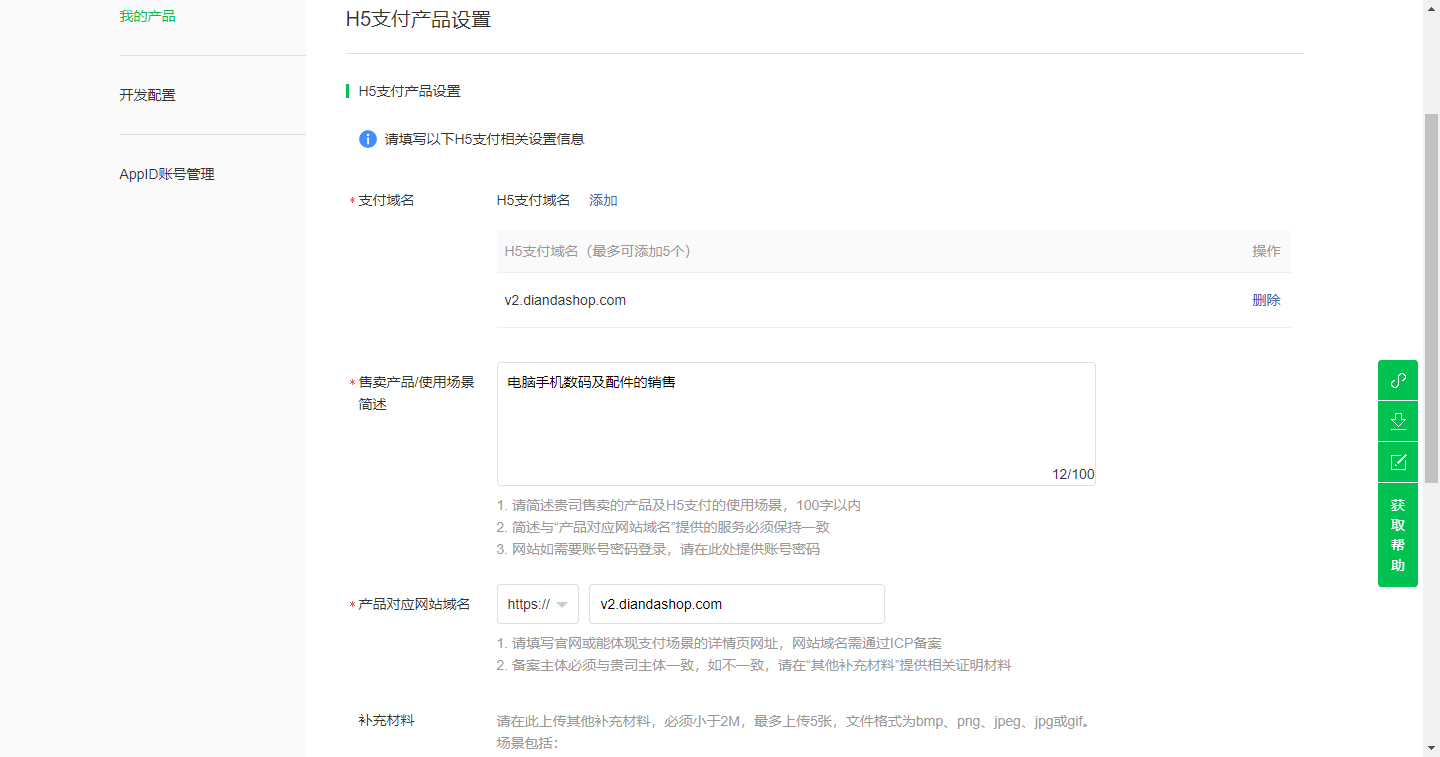Click the blue info icon beside the H5 notice
The width and height of the screenshot is (1440, 757).
[367, 139]
